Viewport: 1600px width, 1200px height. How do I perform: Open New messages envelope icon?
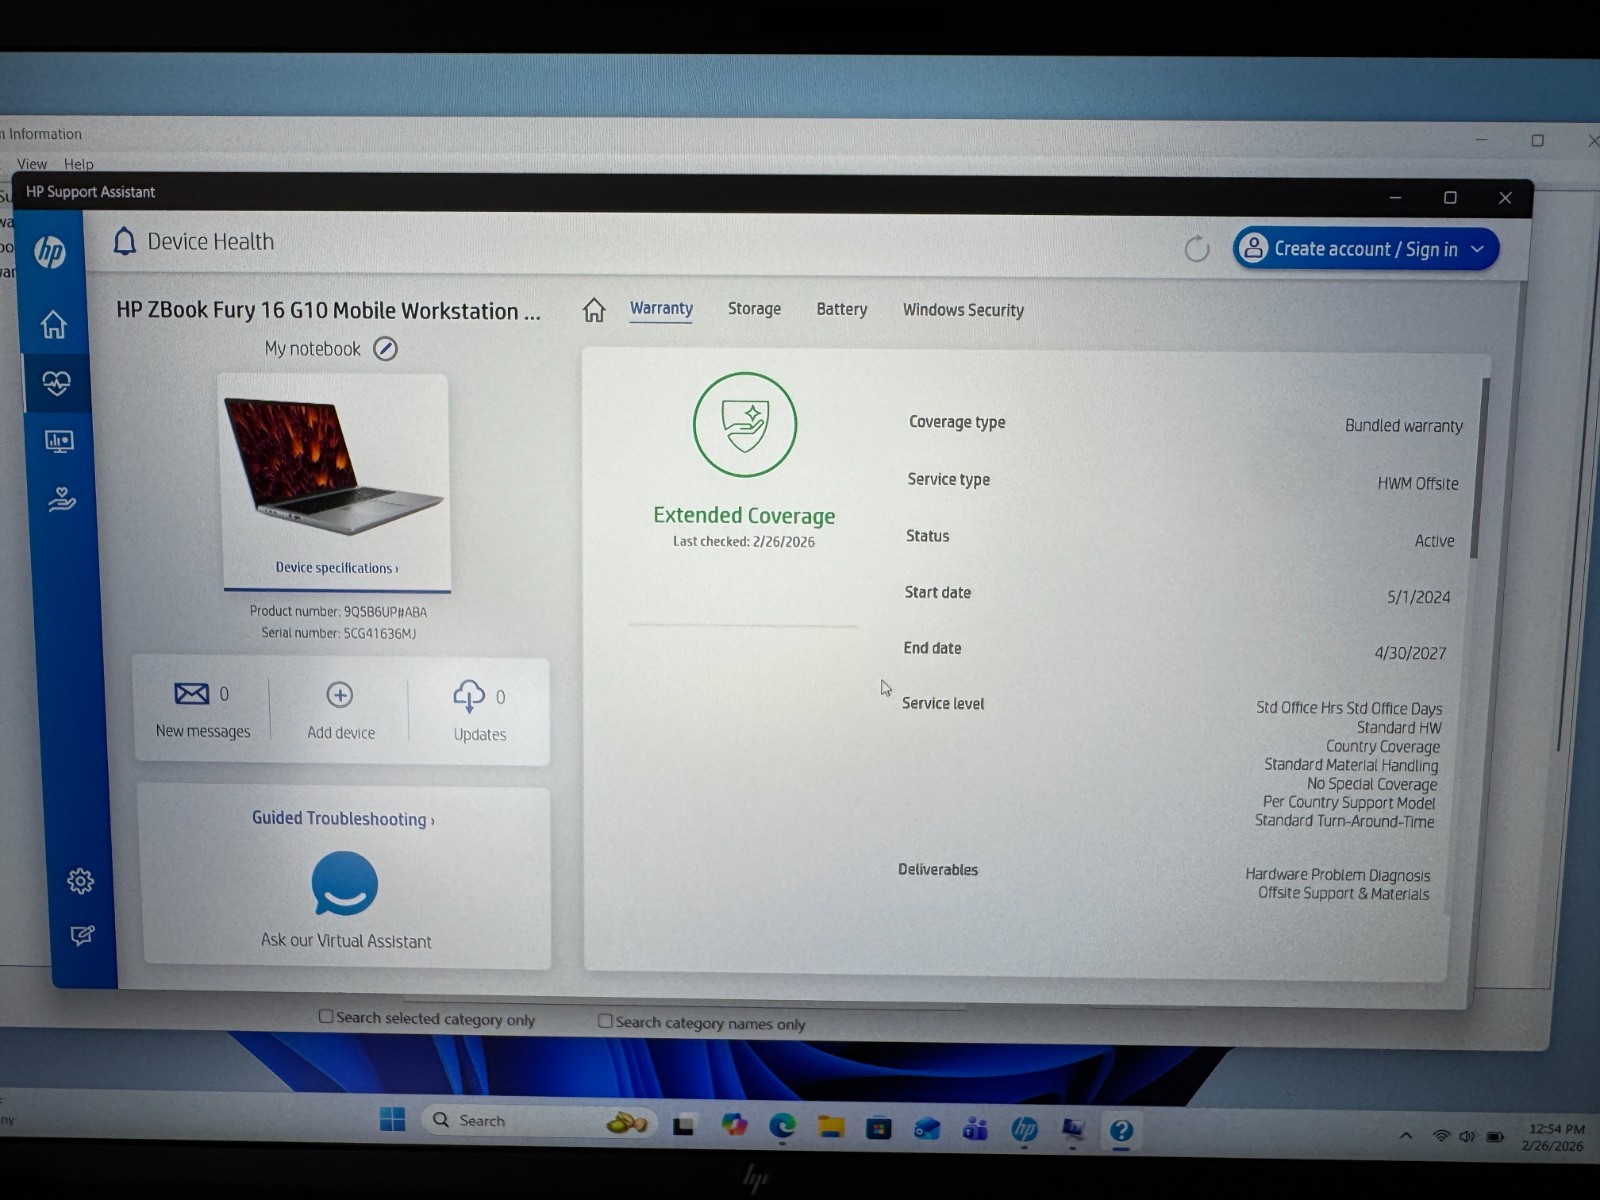pyautogui.click(x=192, y=693)
